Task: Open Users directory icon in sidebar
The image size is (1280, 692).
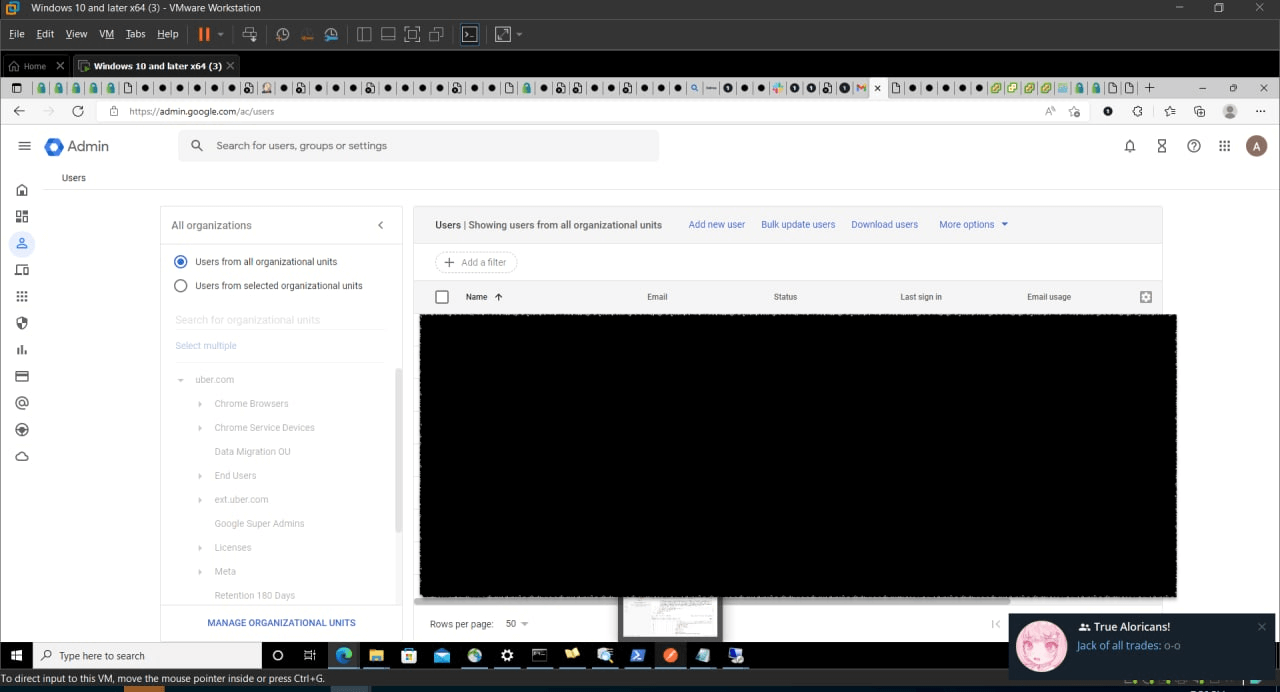Action: point(22,243)
